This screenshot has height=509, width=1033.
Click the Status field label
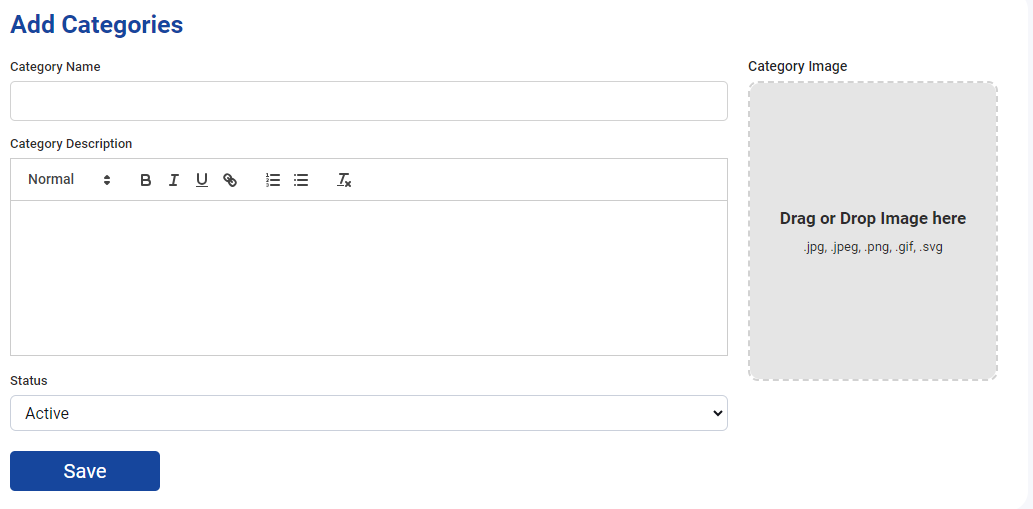point(29,381)
